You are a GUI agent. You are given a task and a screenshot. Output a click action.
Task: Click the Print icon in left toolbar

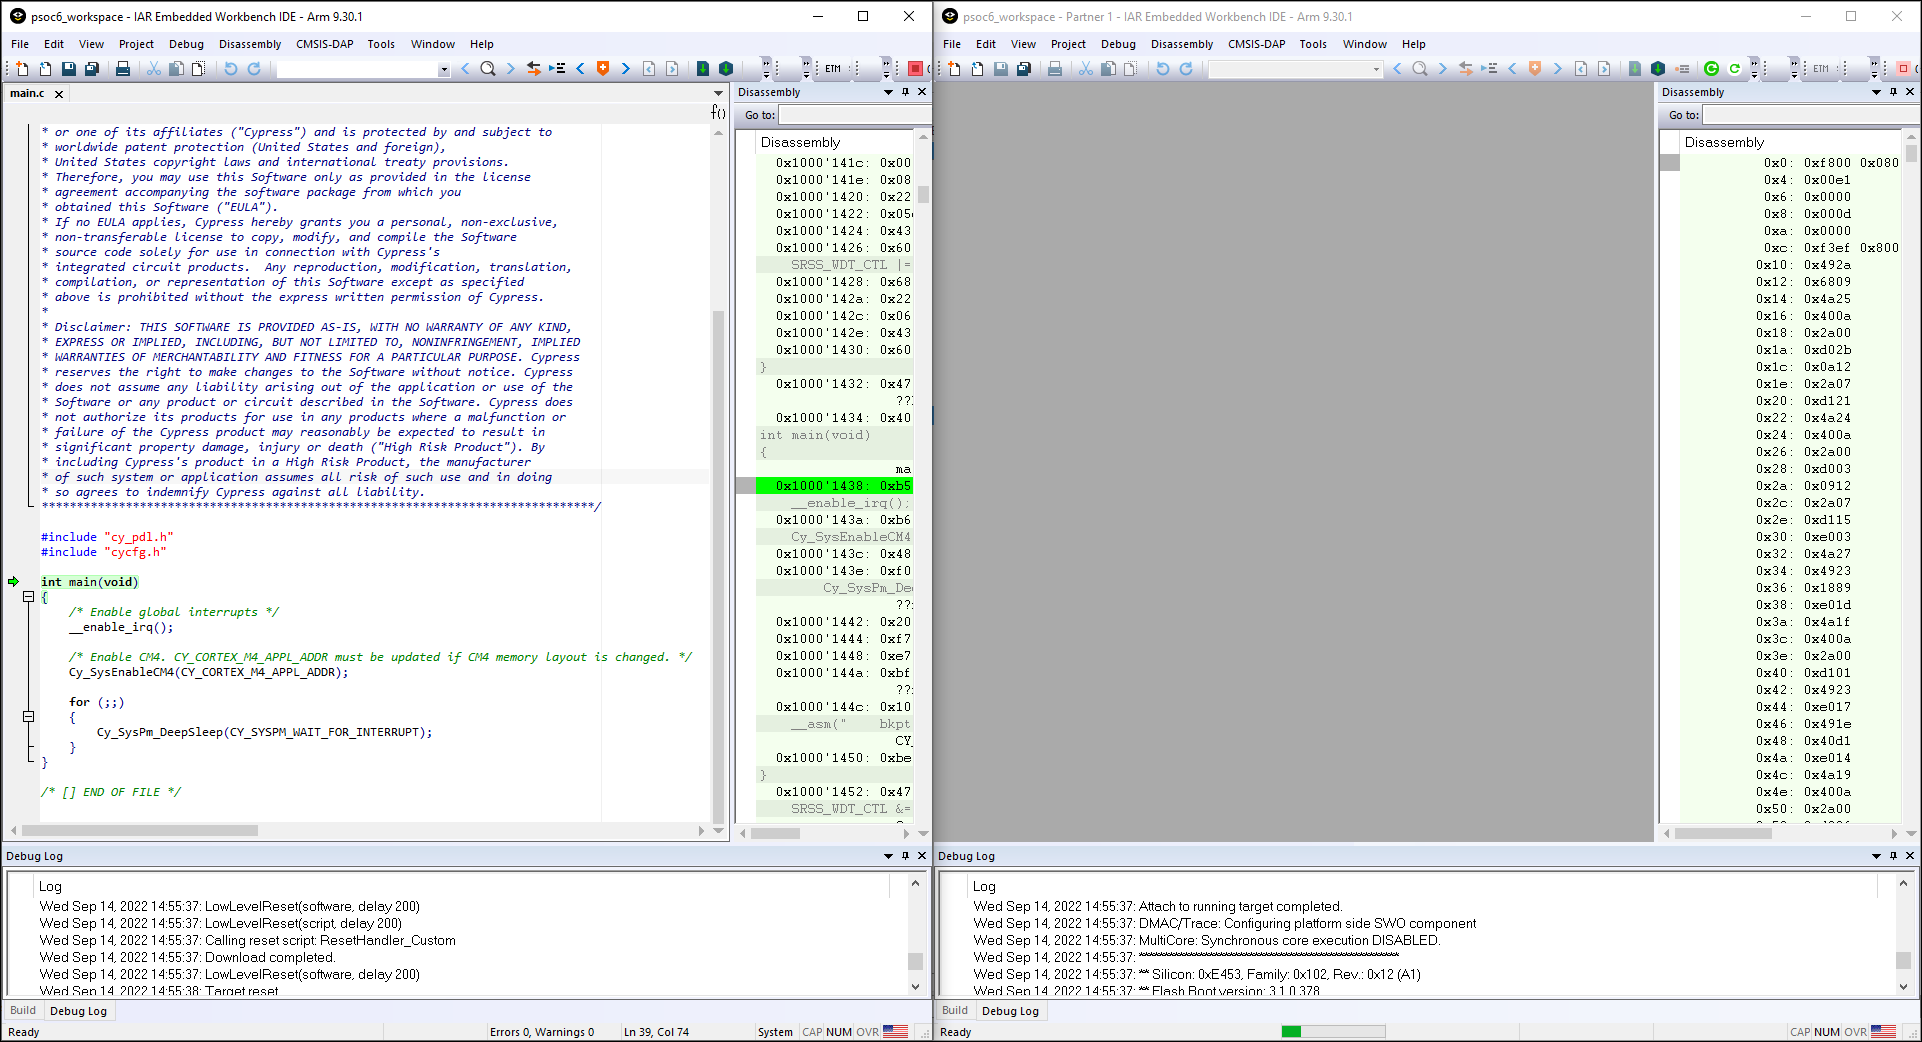pos(122,68)
